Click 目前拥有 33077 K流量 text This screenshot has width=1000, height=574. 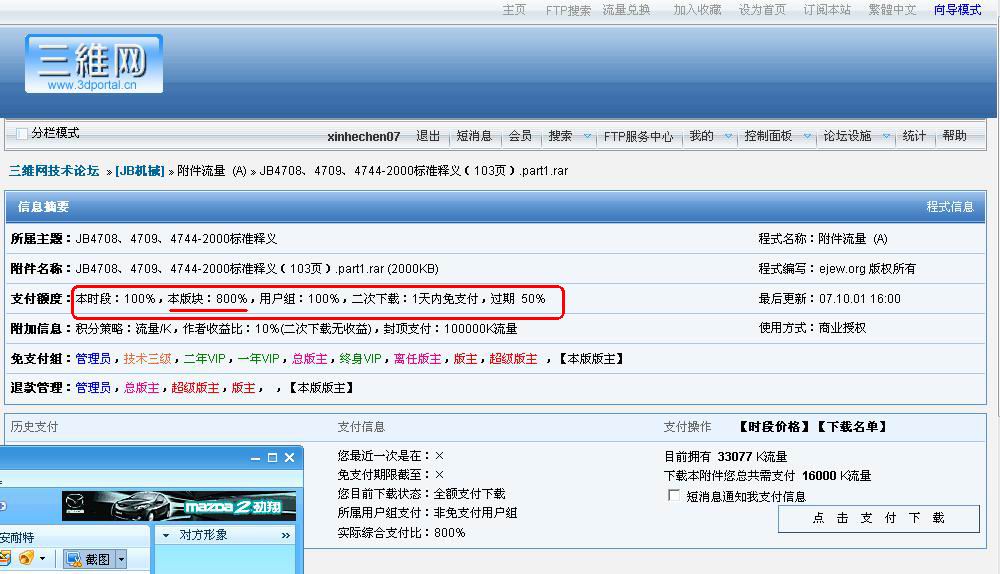725,457
